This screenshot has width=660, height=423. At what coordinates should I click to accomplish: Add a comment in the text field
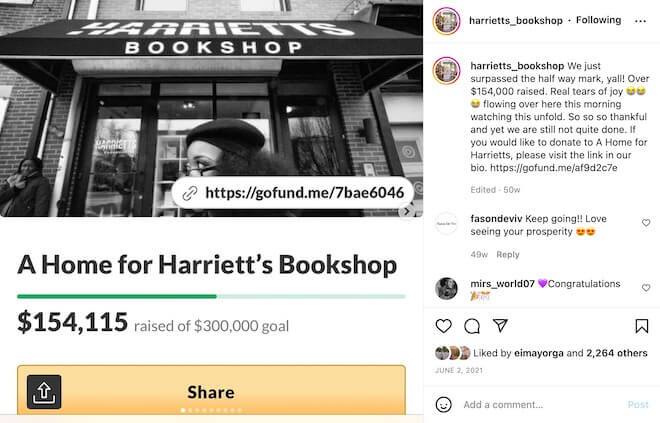[x=541, y=404]
